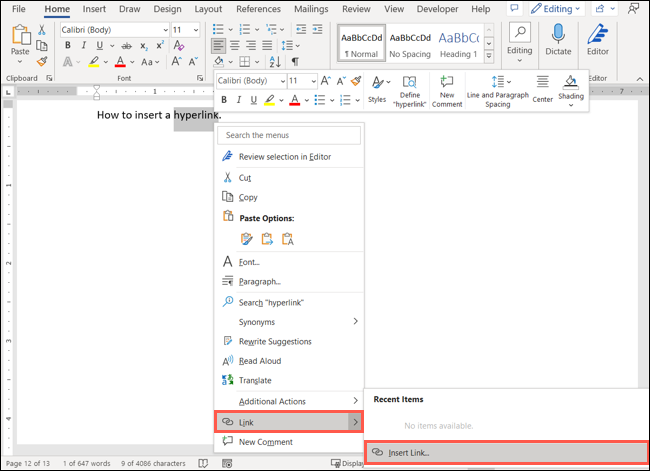Switch to the References tab
The width and height of the screenshot is (650, 471).
tap(258, 9)
